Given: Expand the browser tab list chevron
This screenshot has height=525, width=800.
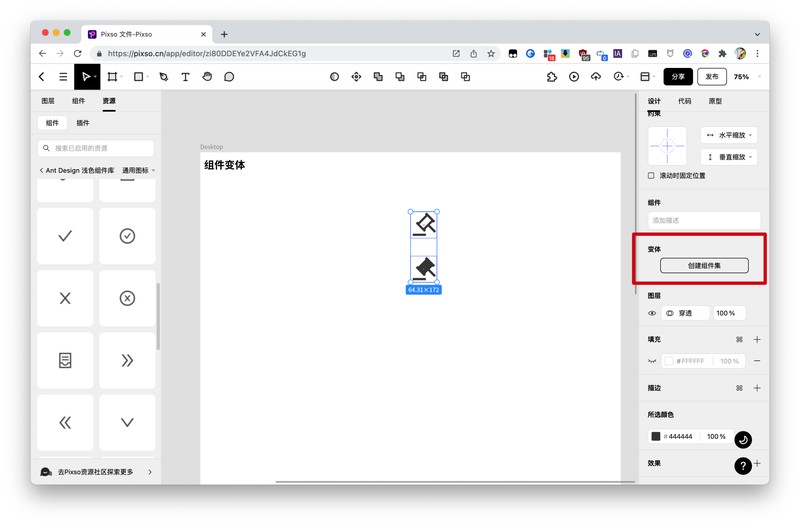Looking at the screenshot, I should pos(757,34).
